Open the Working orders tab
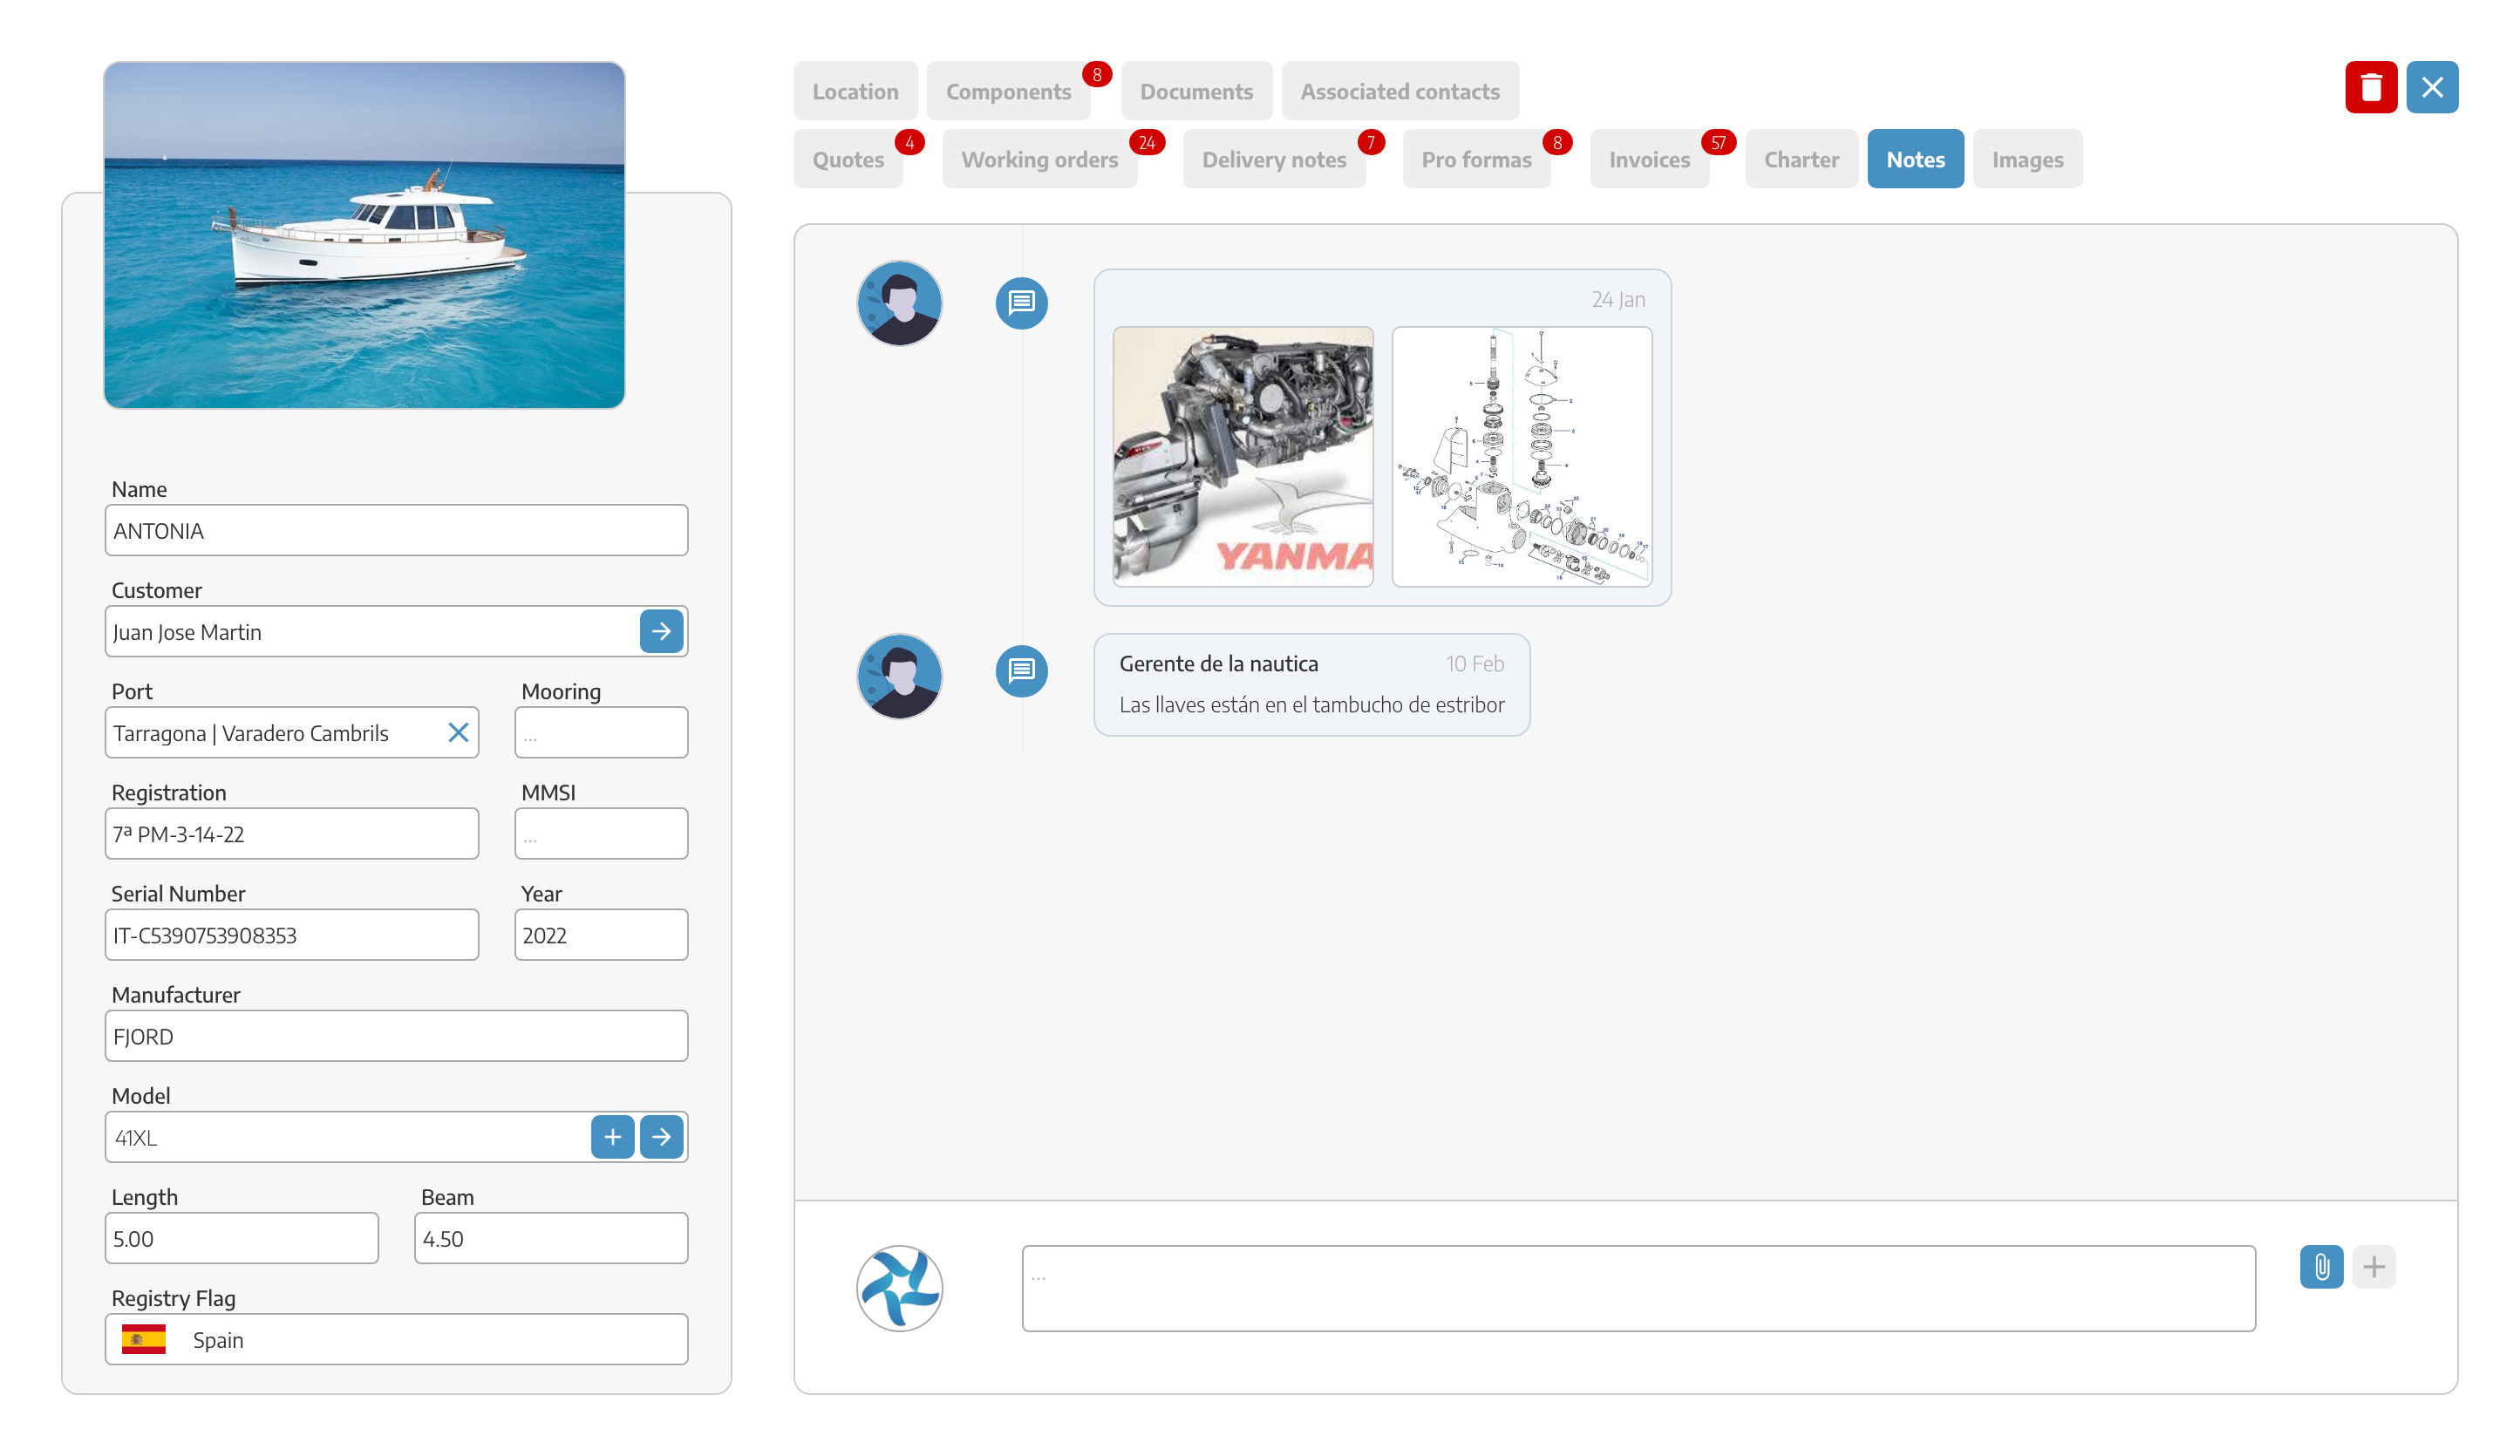This screenshot has height=1456, width=2520. (x=1039, y=159)
